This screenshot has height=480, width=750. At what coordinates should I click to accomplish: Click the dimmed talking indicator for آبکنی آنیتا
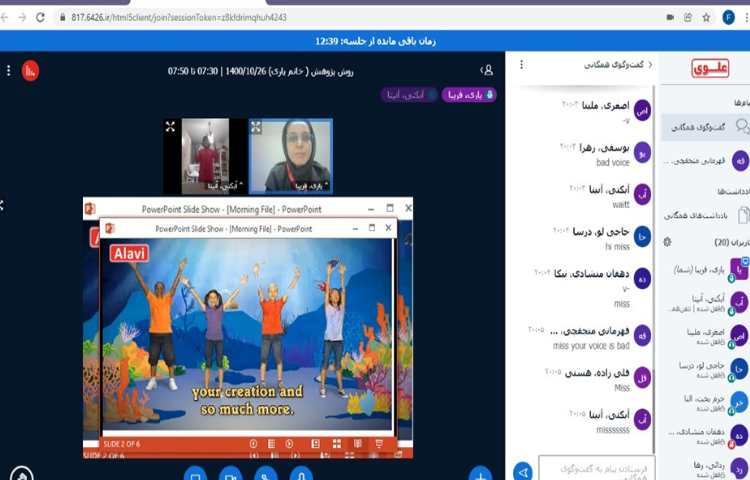point(409,95)
